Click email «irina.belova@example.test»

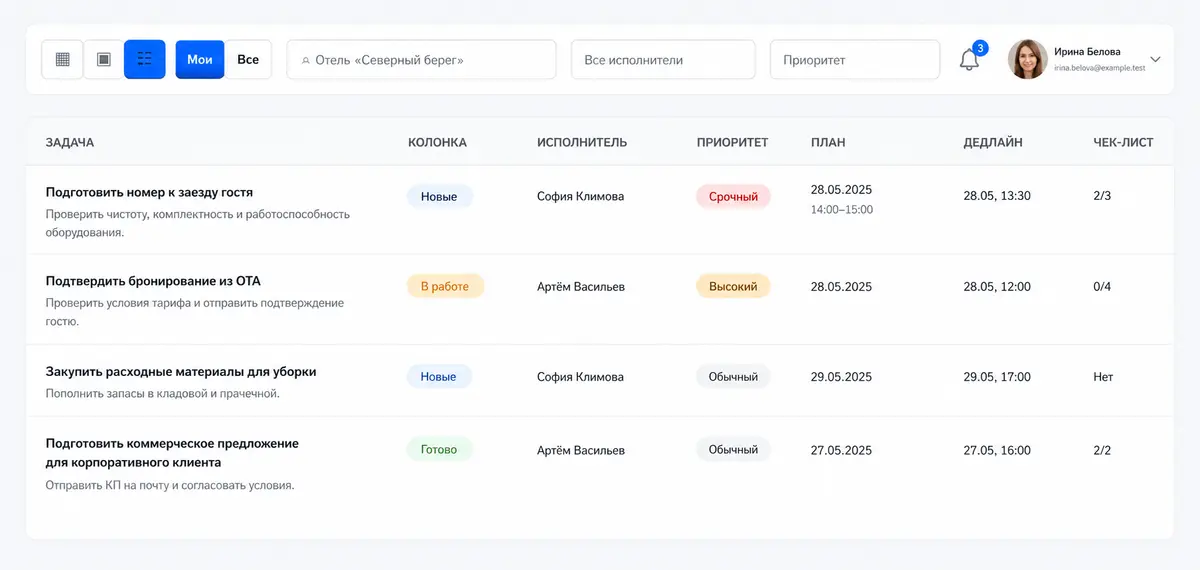click(1099, 68)
